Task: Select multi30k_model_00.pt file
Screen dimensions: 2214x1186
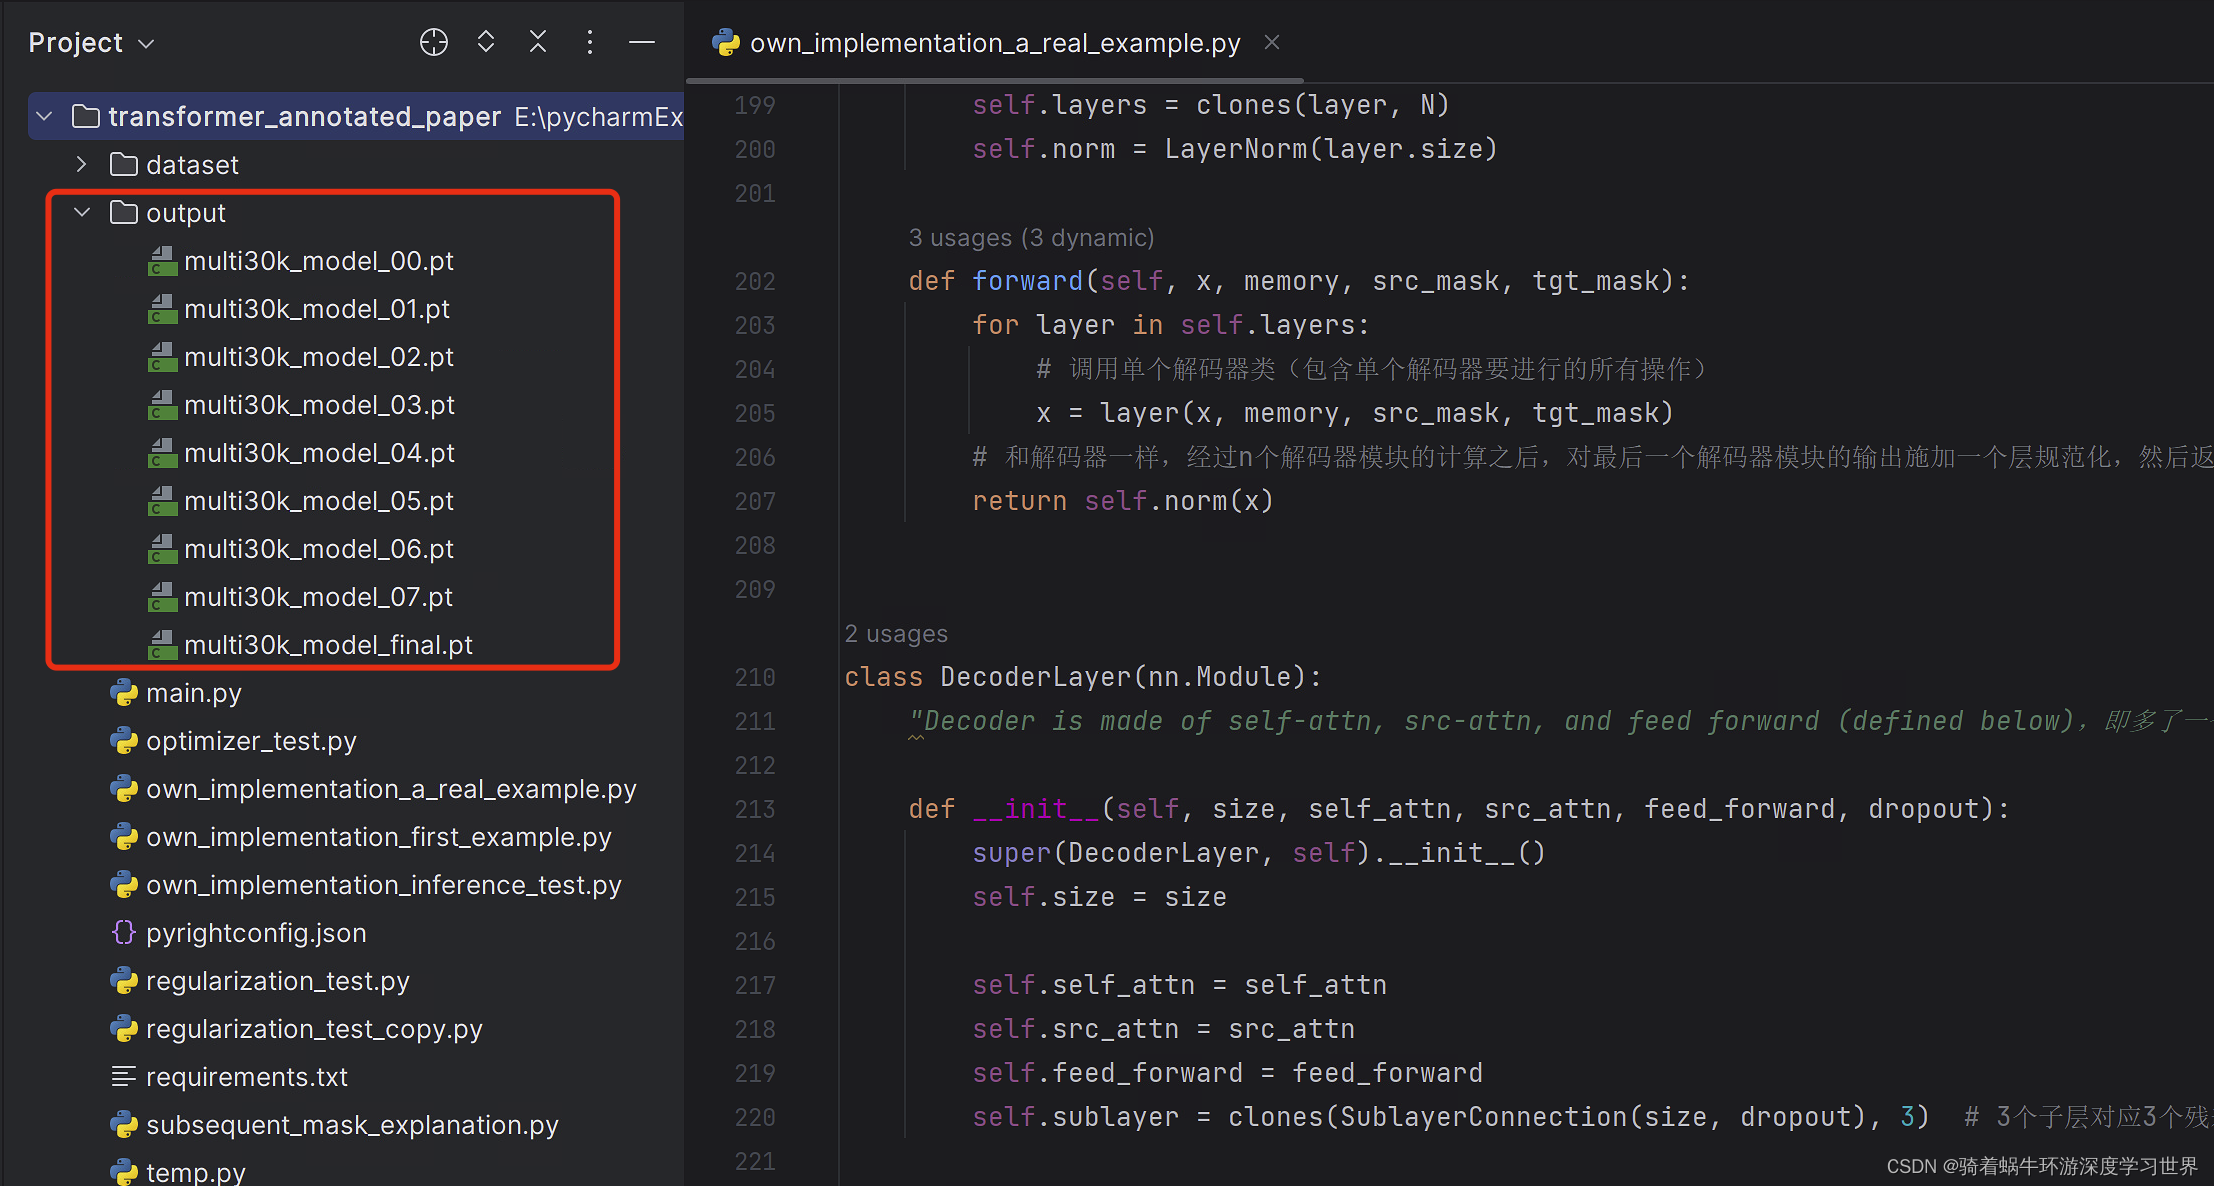Action: pyautogui.click(x=319, y=261)
